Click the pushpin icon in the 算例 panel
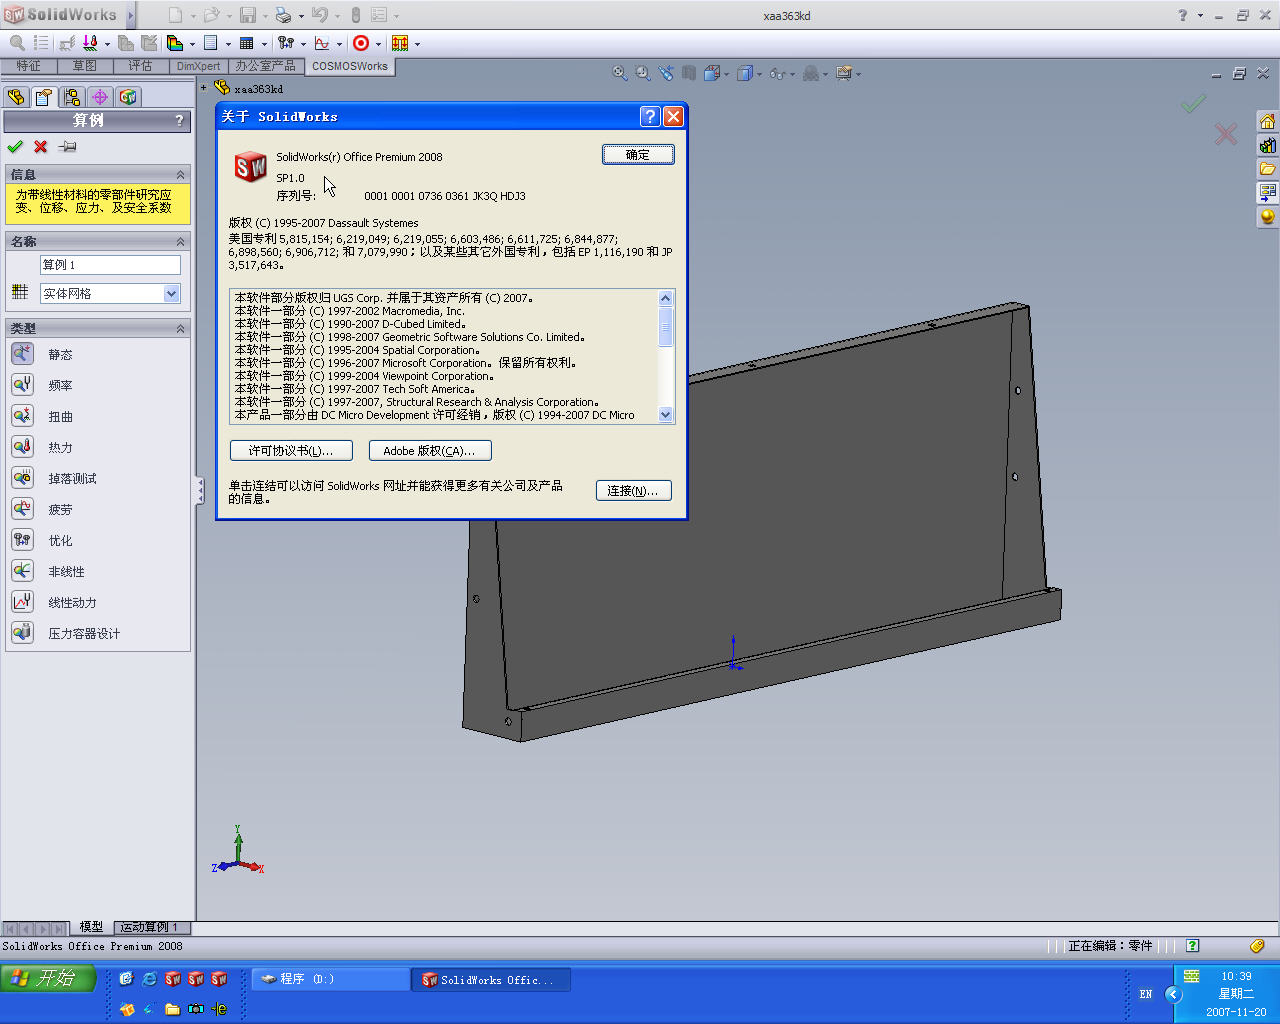 tap(67, 147)
